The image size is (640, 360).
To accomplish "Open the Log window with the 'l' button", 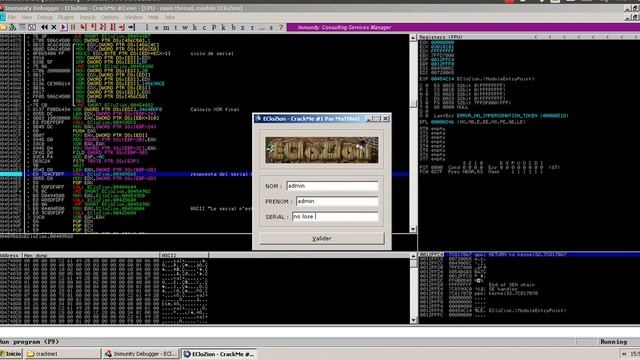I will [x=147, y=27].
